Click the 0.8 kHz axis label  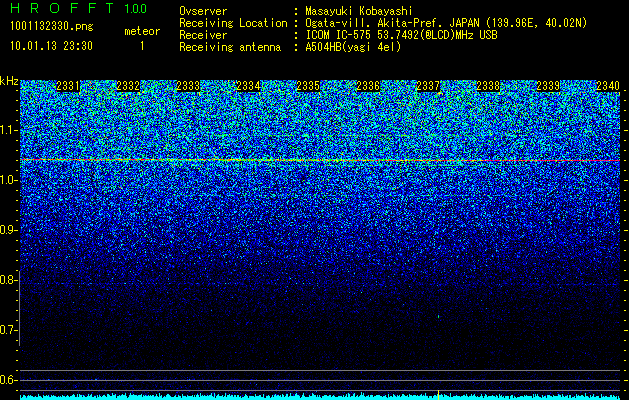click(x=7, y=280)
